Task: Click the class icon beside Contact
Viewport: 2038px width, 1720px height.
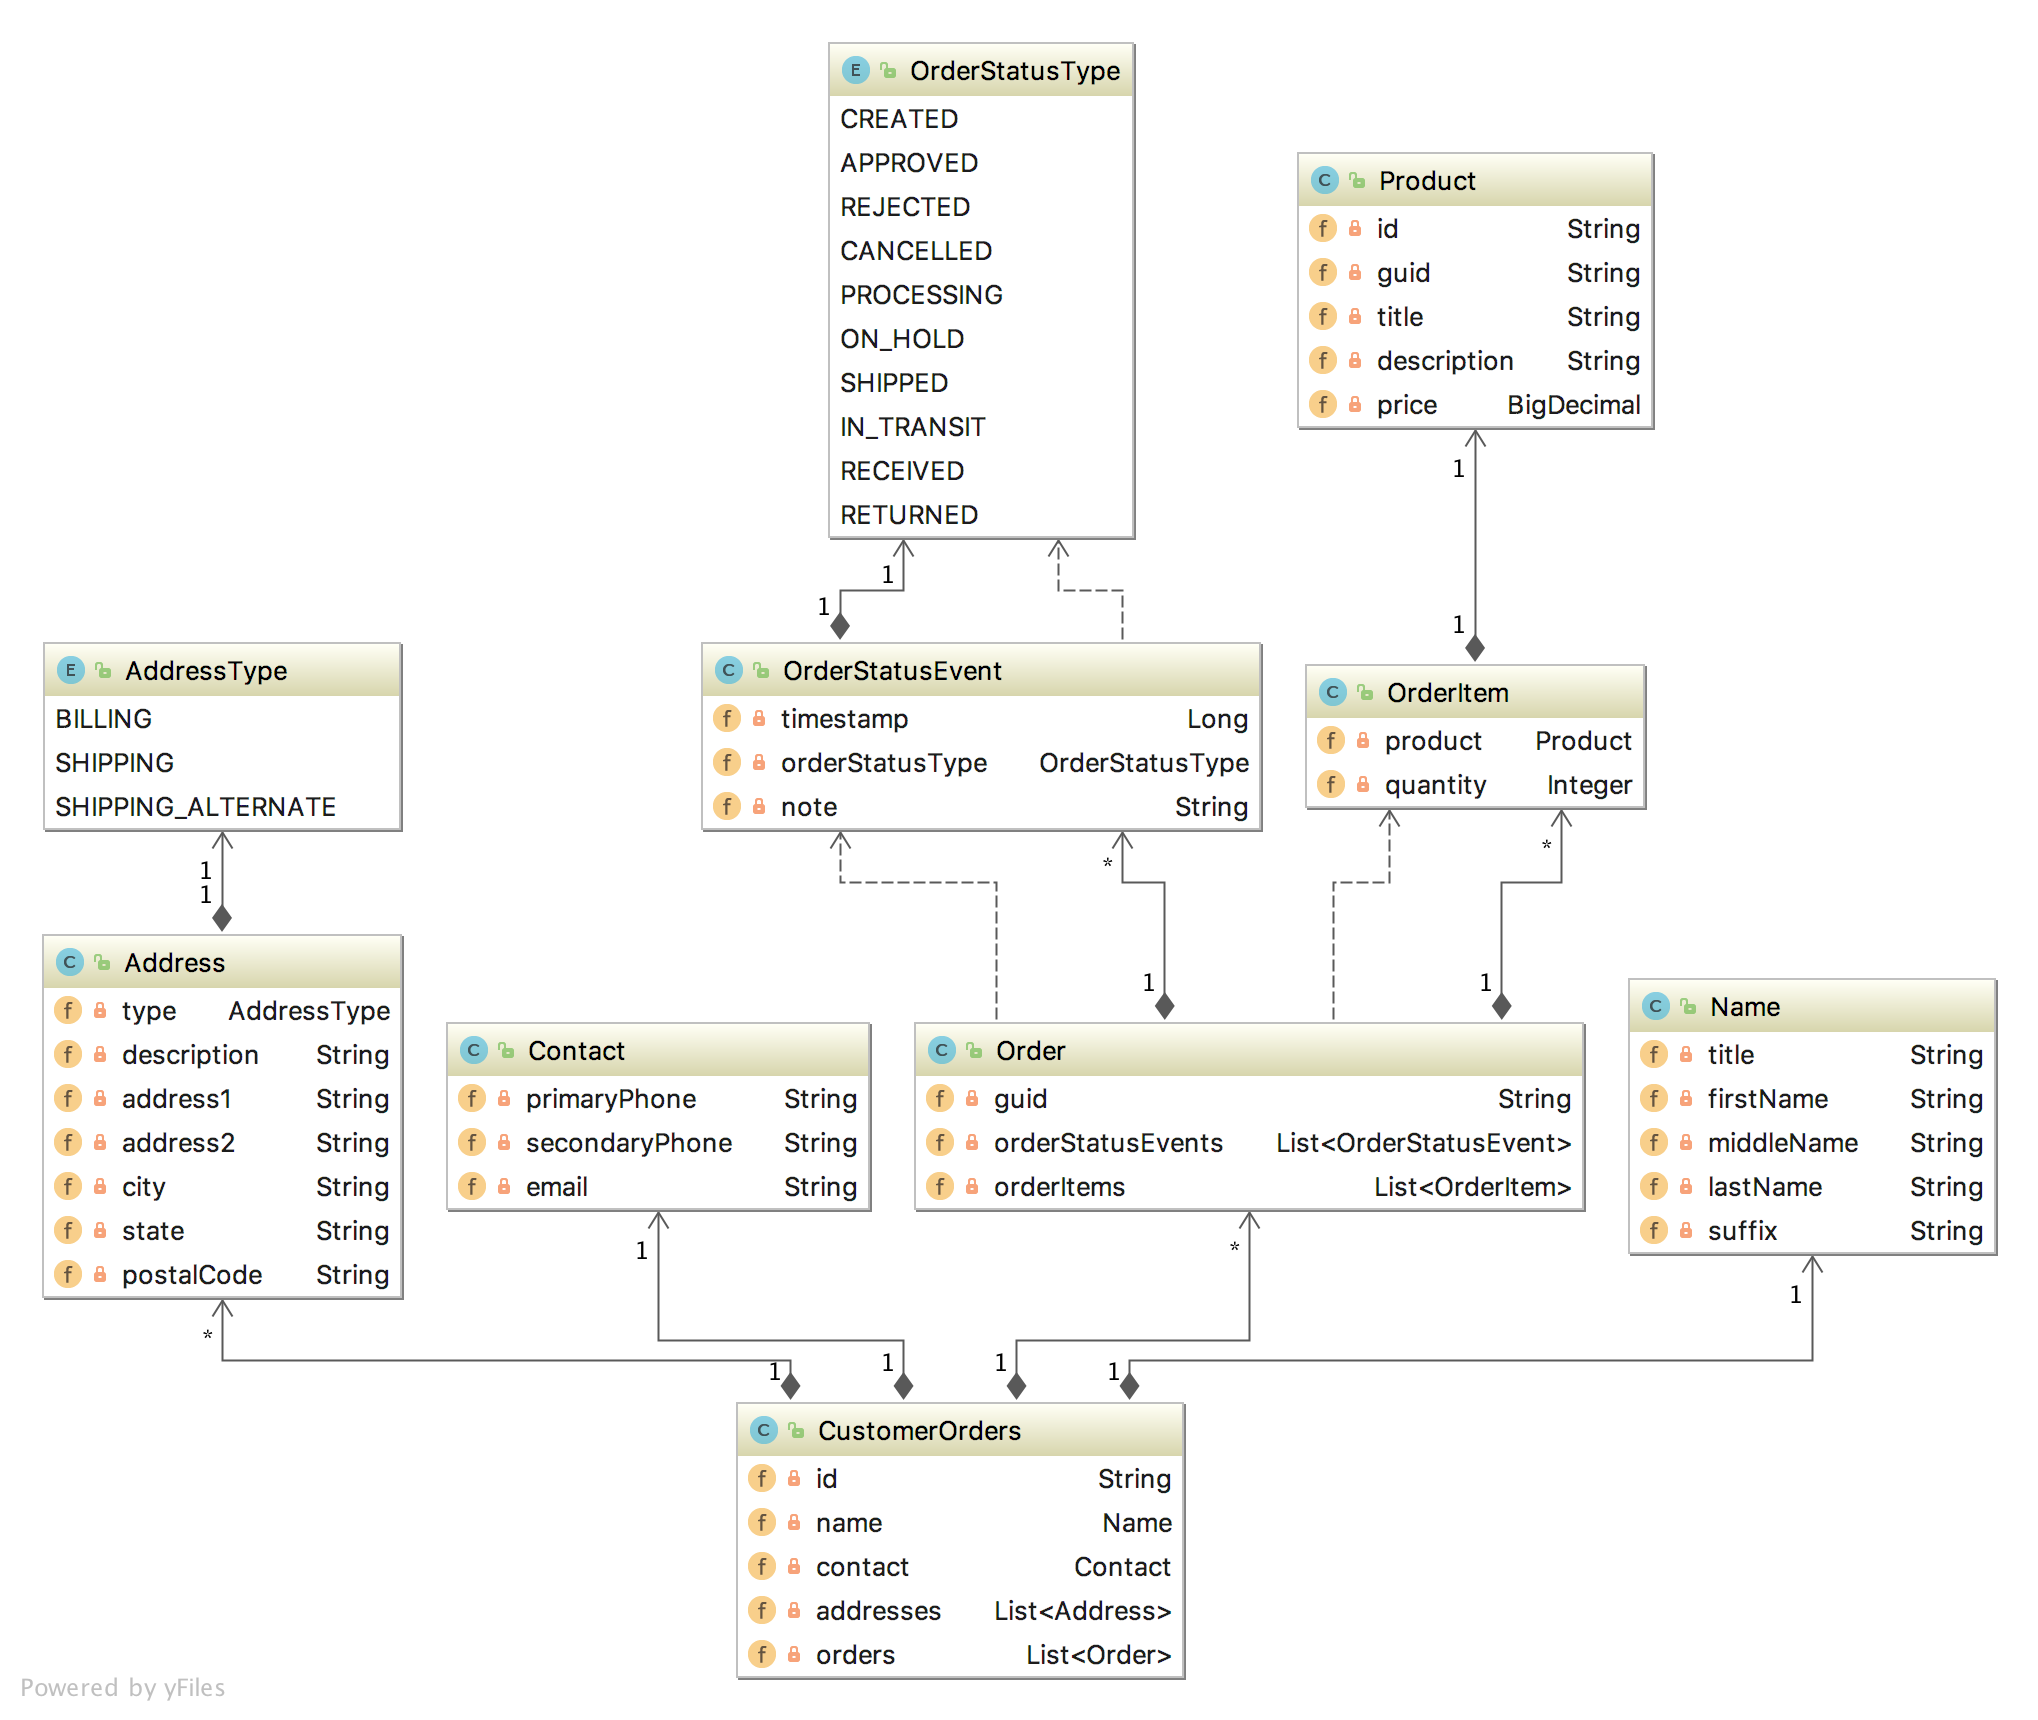Action: click(473, 1050)
